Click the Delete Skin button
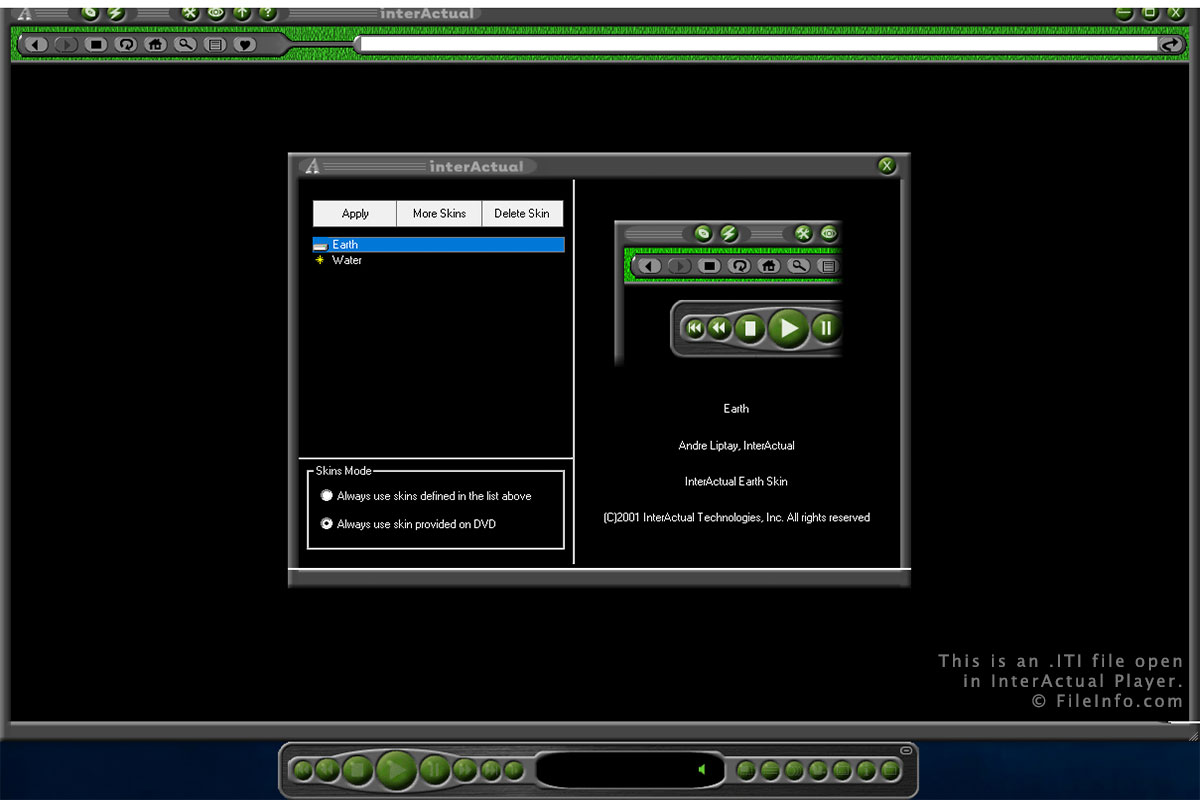 522,213
